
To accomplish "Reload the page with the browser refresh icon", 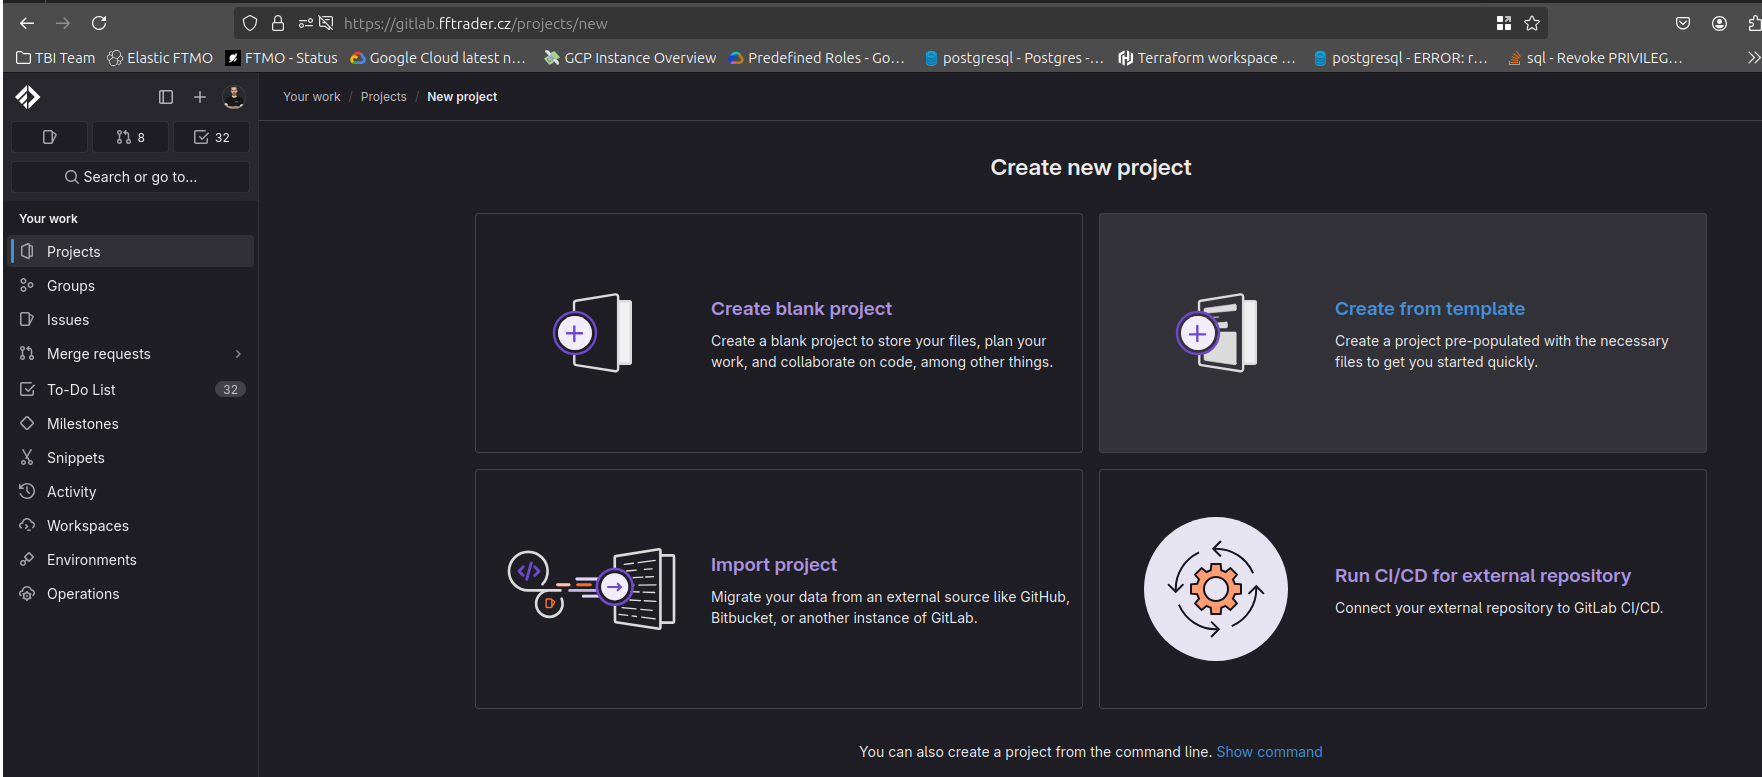I will click(99, 23).
